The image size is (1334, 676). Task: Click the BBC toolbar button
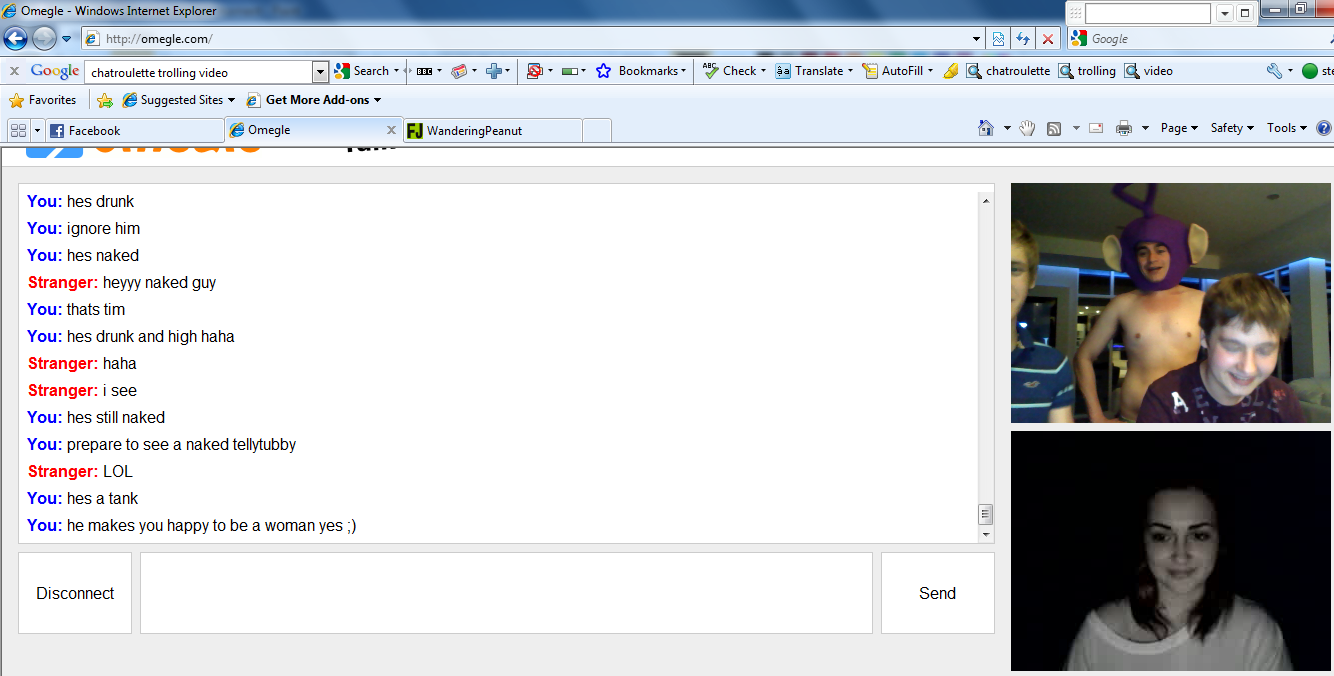pos(424,71)
